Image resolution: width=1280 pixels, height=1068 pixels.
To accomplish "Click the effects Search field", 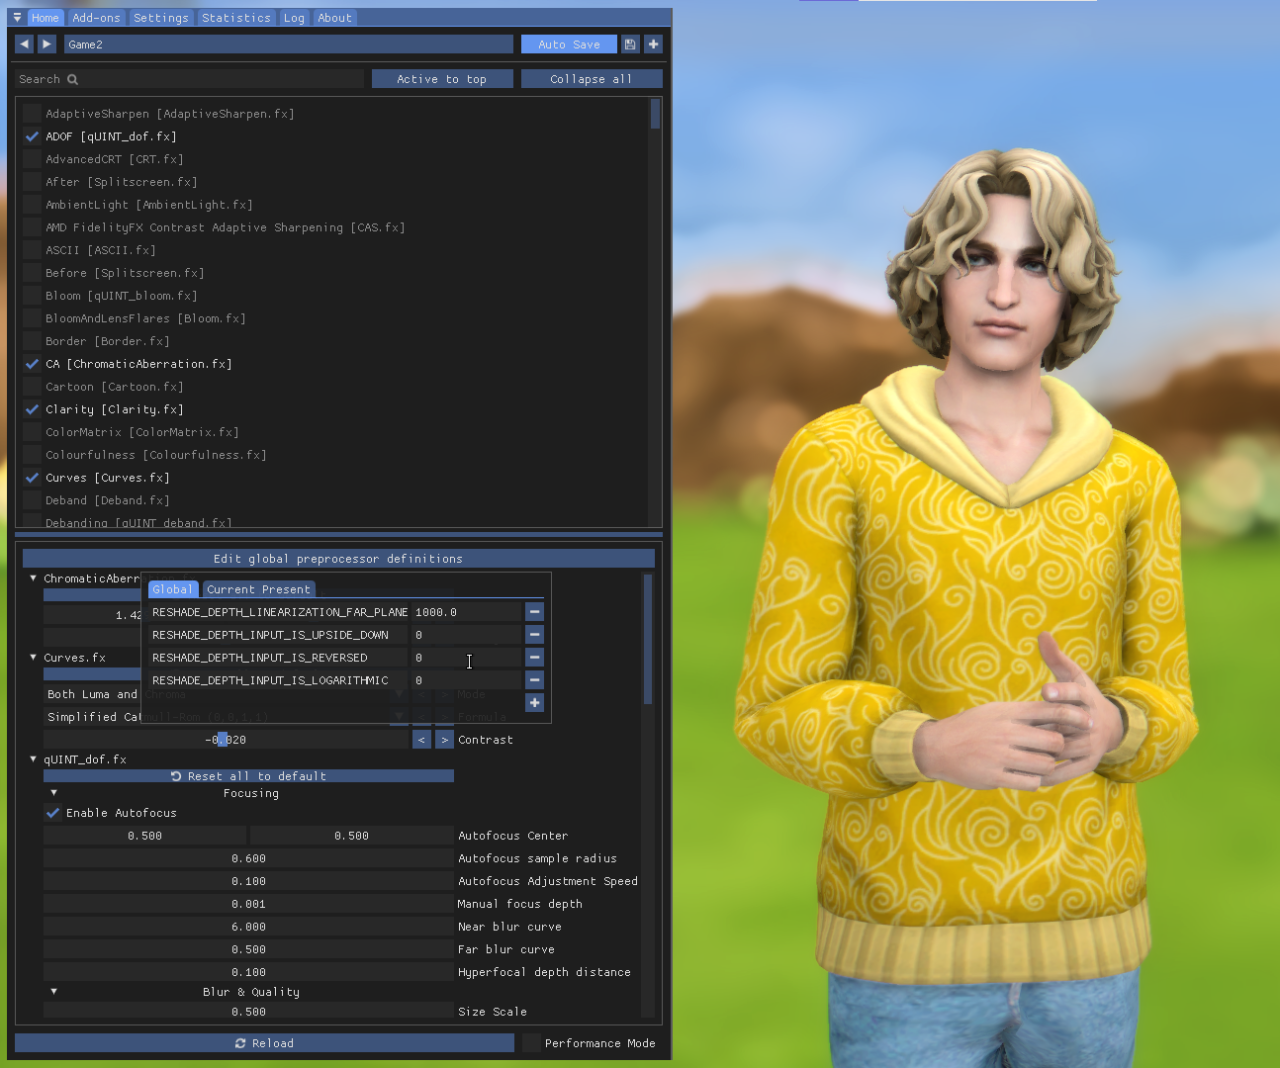I will tap(190, 79).
